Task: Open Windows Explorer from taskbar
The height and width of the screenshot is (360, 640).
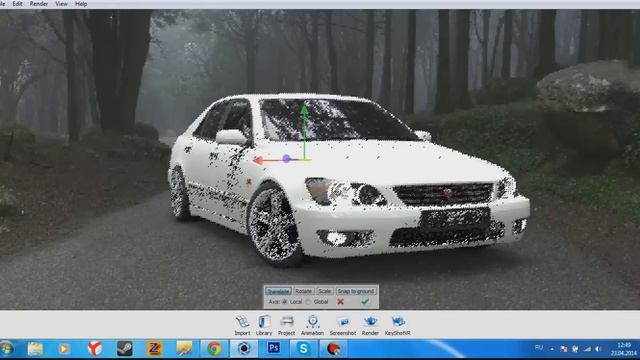Action: coord(35,349)
